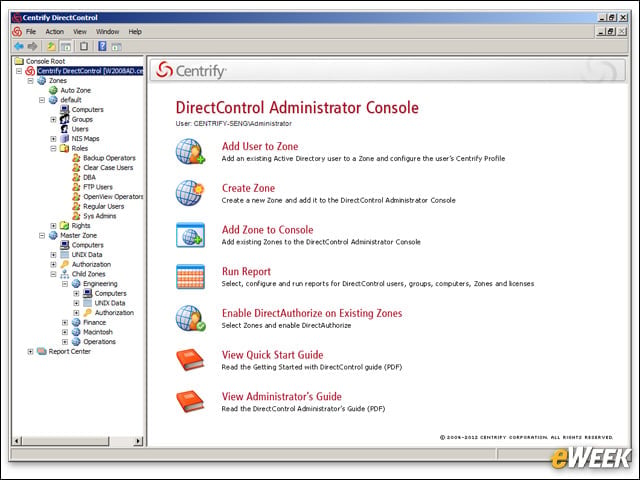Select Computers under default zone
Screen dimensions: 640x480
[x=87, y=109]
